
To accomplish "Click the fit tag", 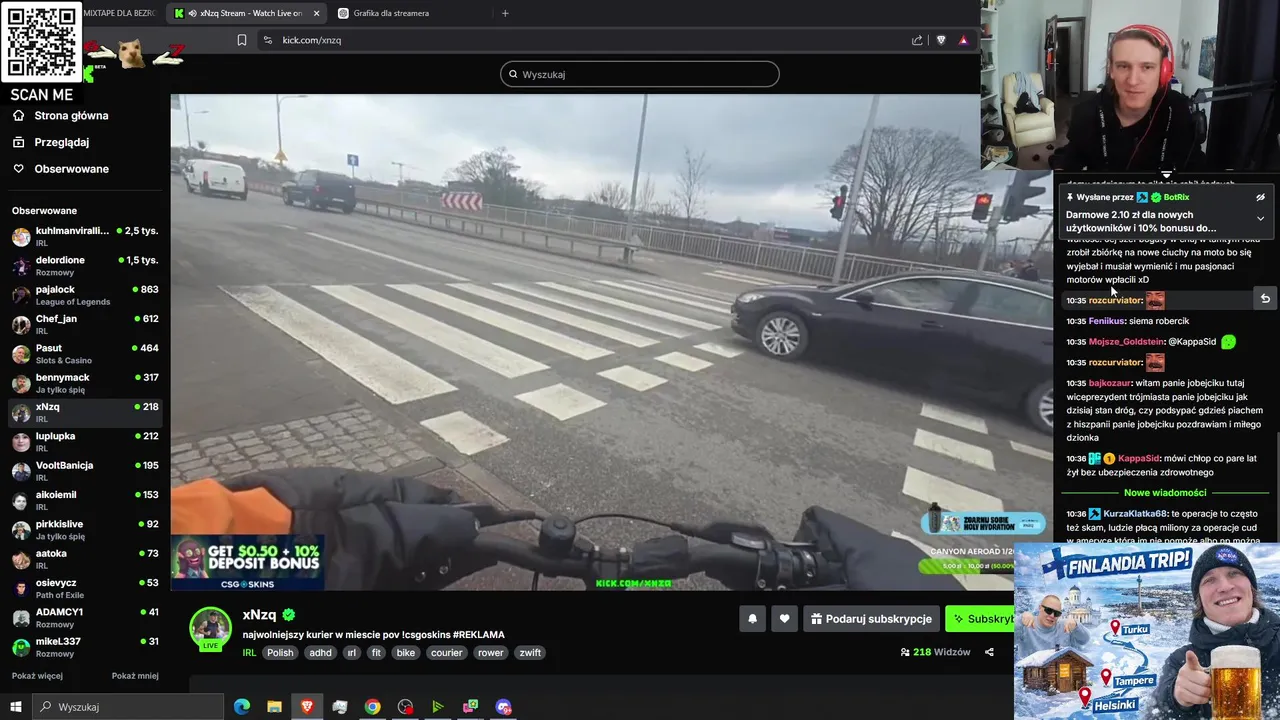I will tap(376, 653).
